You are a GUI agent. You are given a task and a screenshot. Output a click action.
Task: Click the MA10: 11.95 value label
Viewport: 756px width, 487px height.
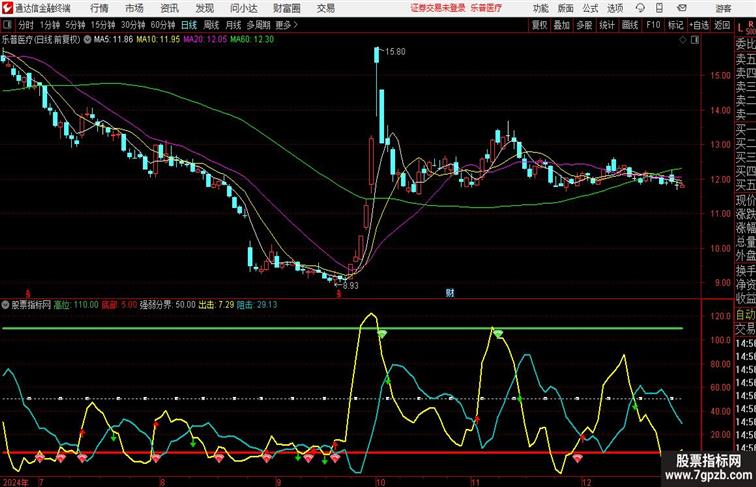click(158, 40)
